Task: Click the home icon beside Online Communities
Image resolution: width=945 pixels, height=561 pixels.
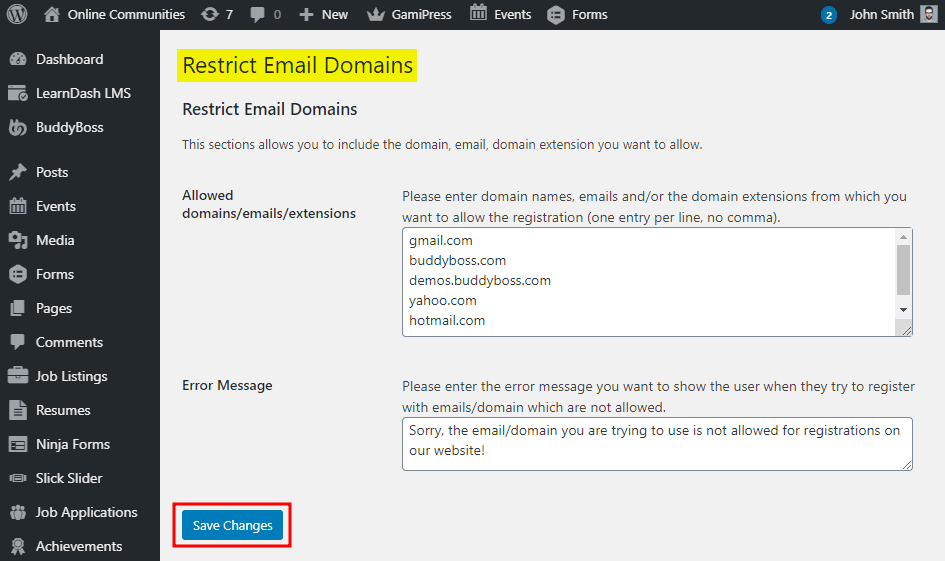Action: tap(52, 14)
